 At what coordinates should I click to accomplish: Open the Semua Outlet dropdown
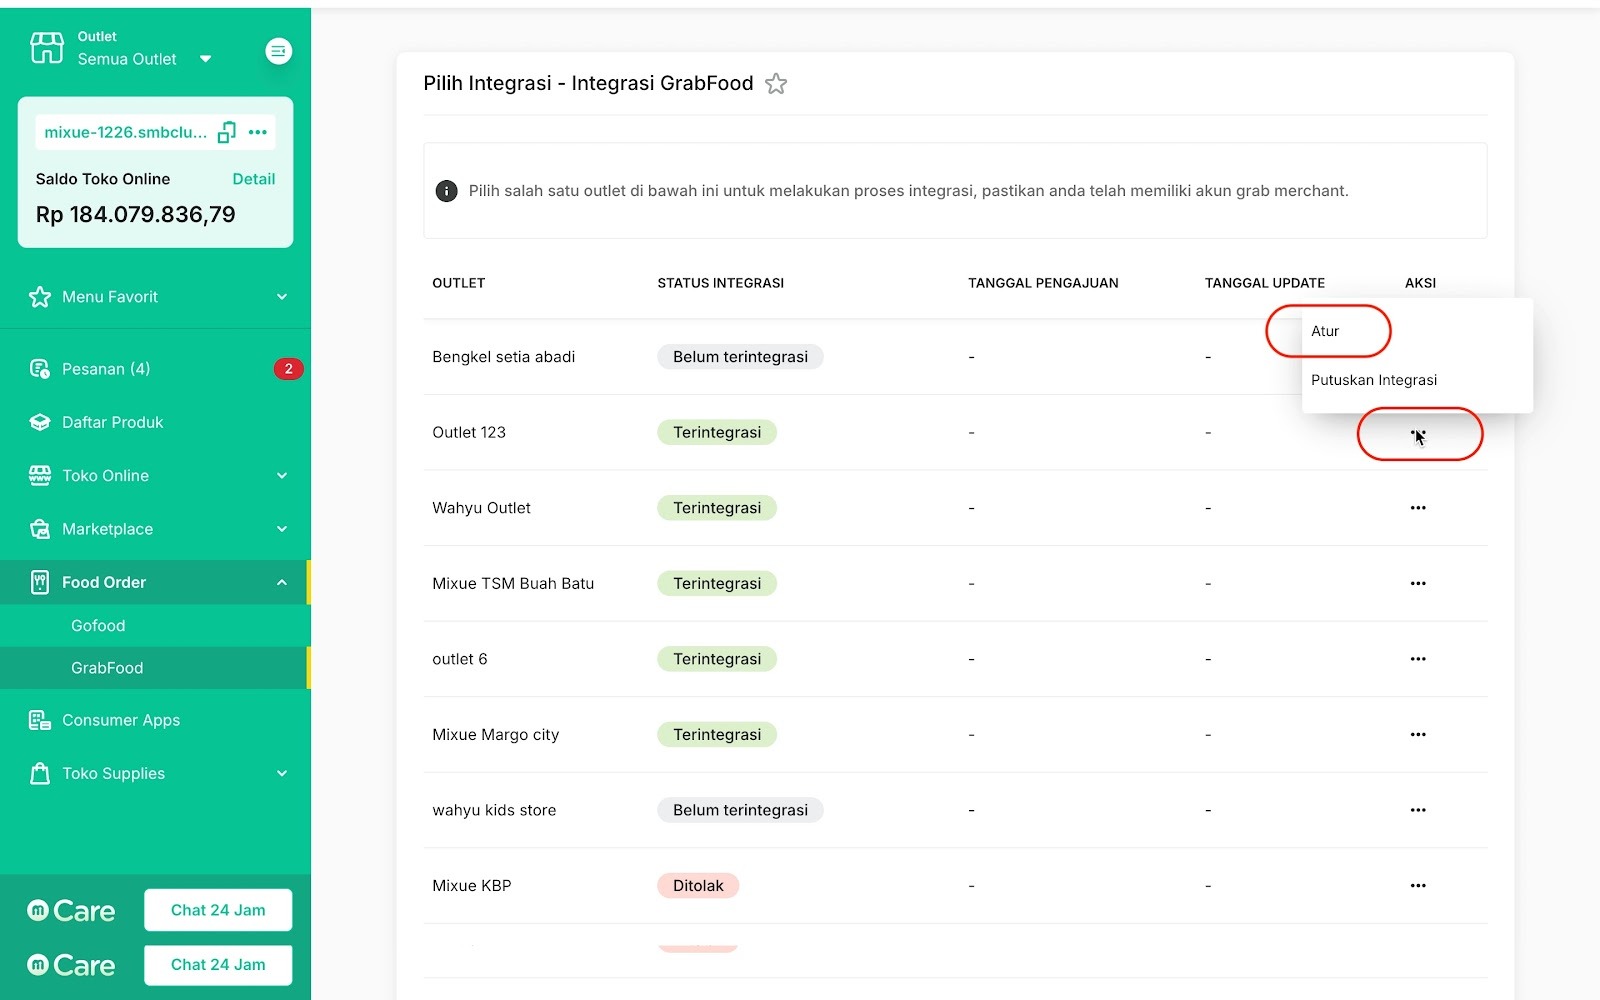[x=205, y=59]
